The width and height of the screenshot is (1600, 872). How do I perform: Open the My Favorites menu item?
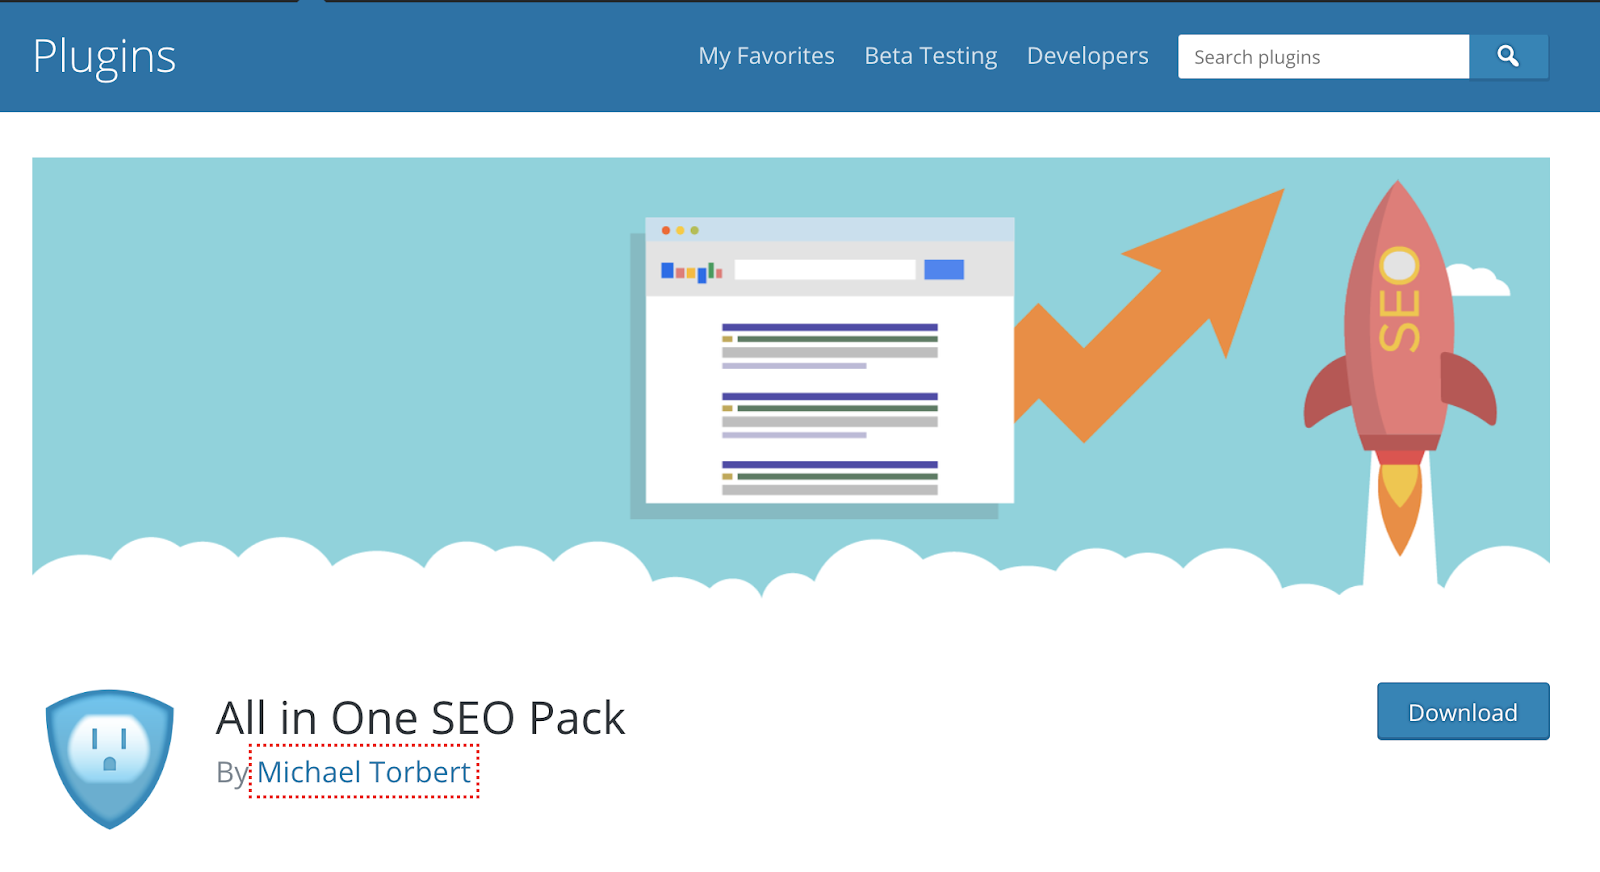(x=766, y=56)
